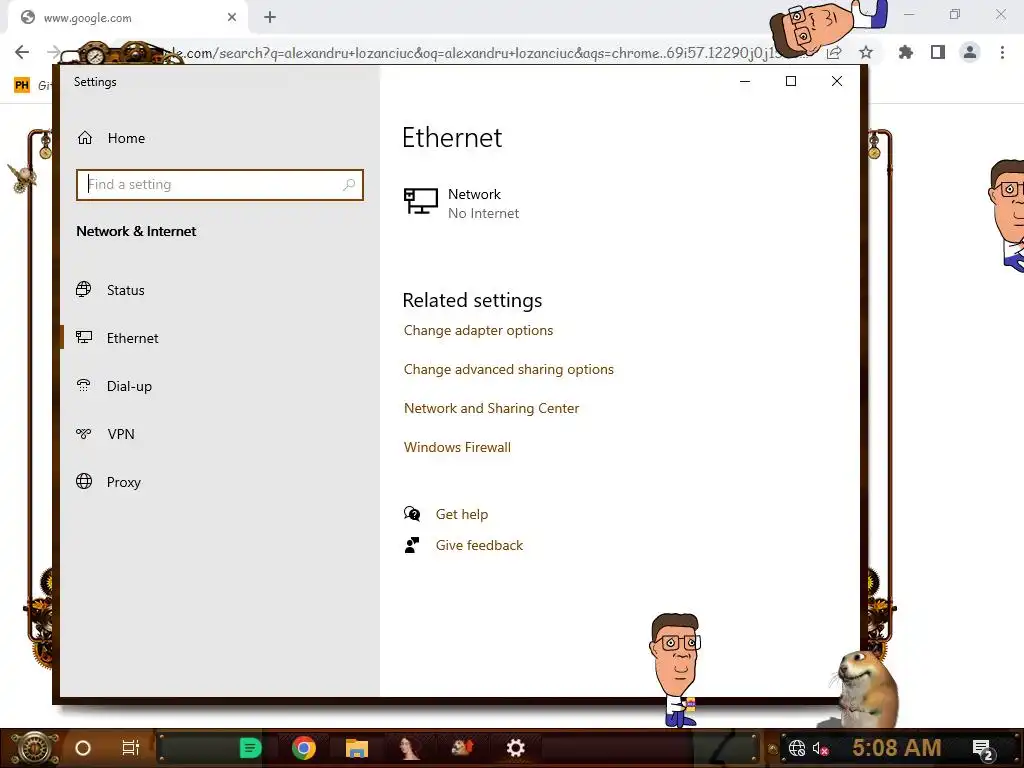Open the taskbar app next to Settings gear
This screenshot has width=1024, height=768.
tap(462, 748)
